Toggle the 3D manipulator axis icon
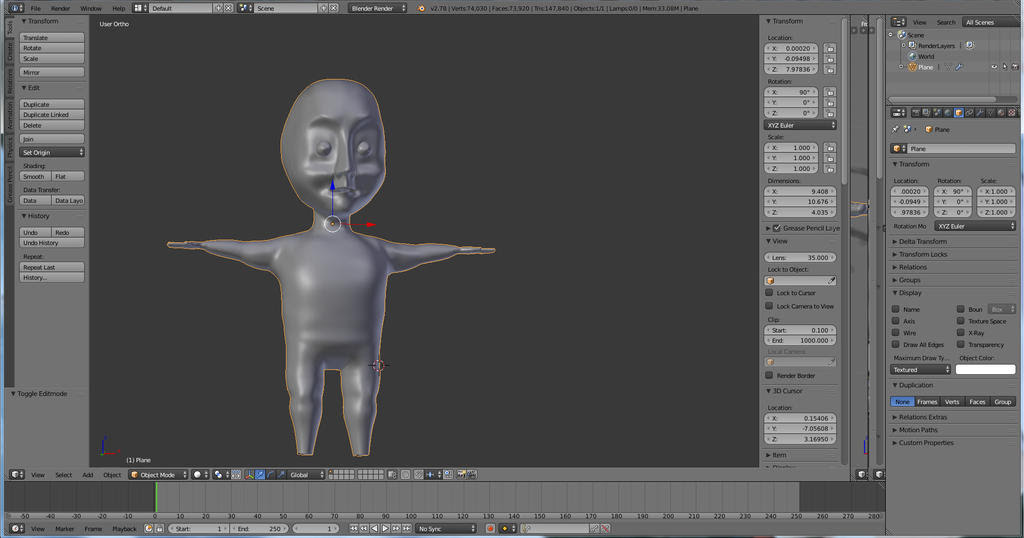The width and height of the screenshot is (1024, 538). (x=249, y=475)
